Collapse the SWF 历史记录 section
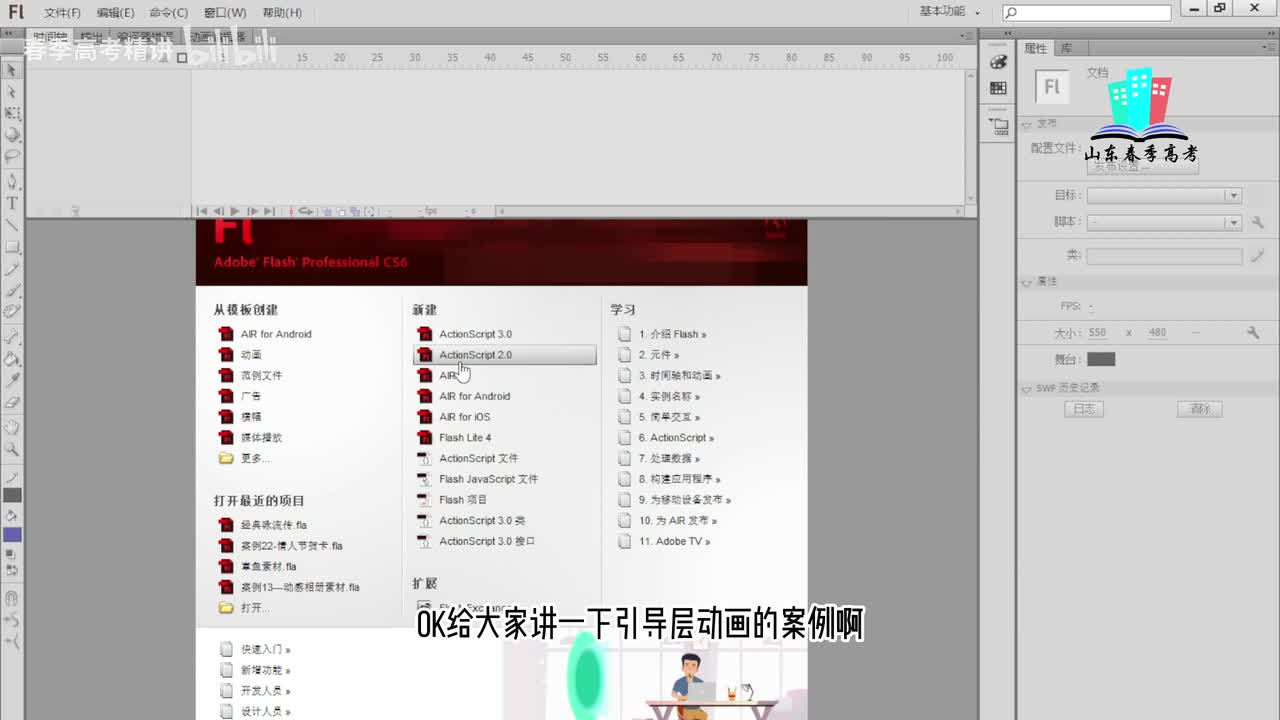1280x720 pixels. 1026,389
